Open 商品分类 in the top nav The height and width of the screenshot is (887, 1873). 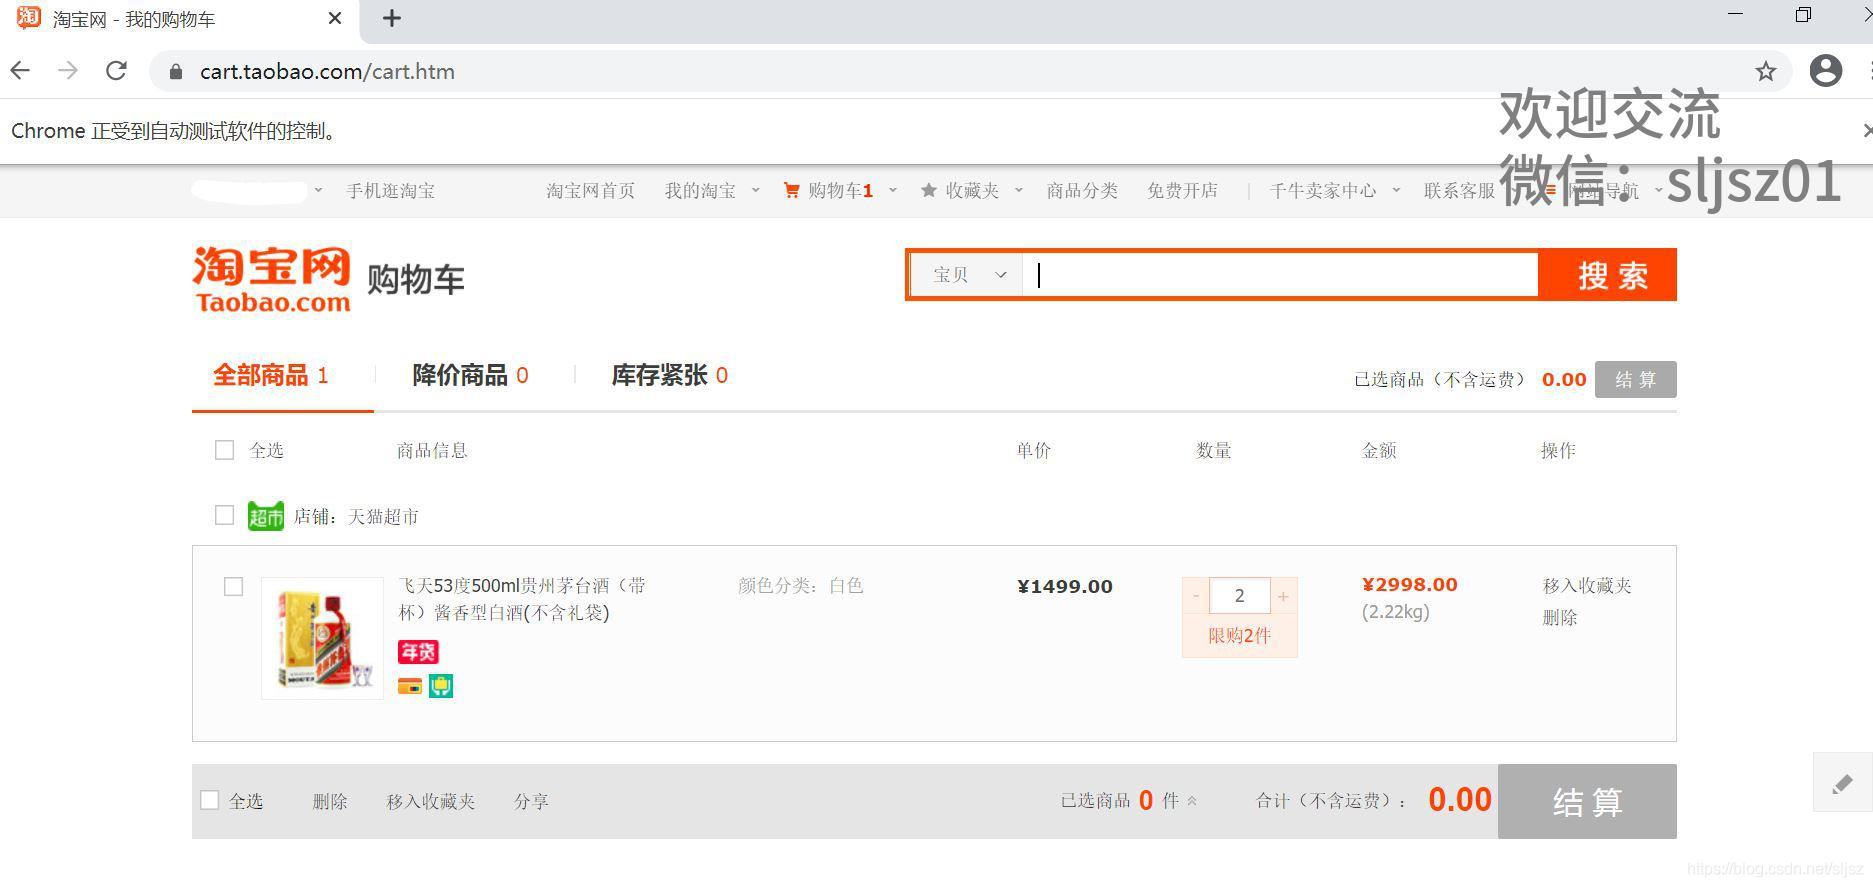coord(1082,190)
